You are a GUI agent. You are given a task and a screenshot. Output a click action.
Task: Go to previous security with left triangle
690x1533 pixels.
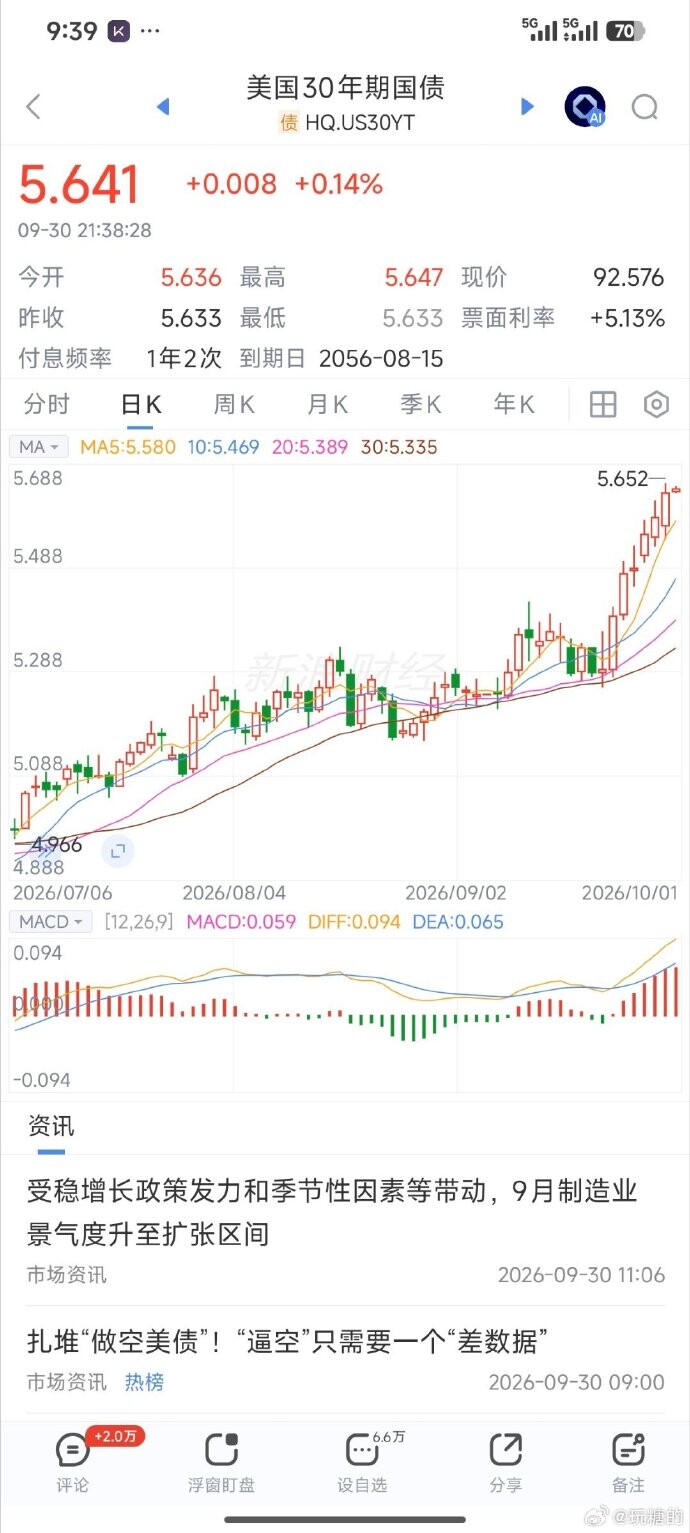(163, 106)
